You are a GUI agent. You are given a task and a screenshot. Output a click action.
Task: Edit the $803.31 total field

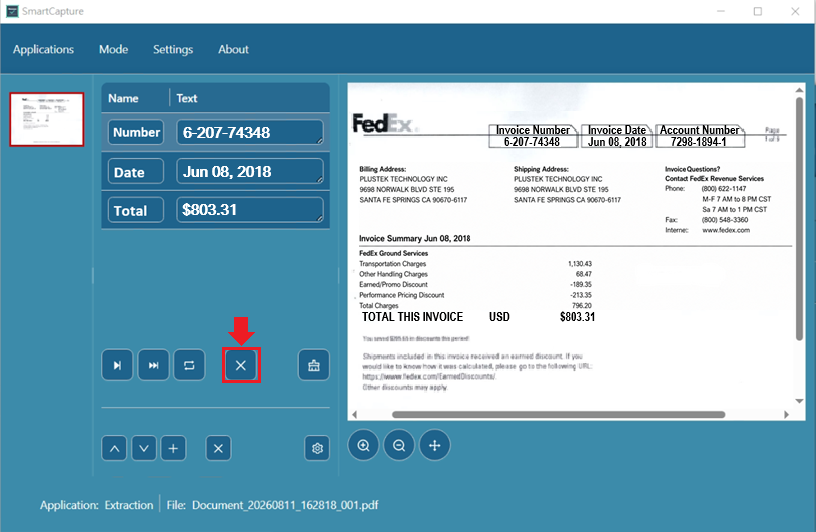pyautogui.click(x=250, y=210)
